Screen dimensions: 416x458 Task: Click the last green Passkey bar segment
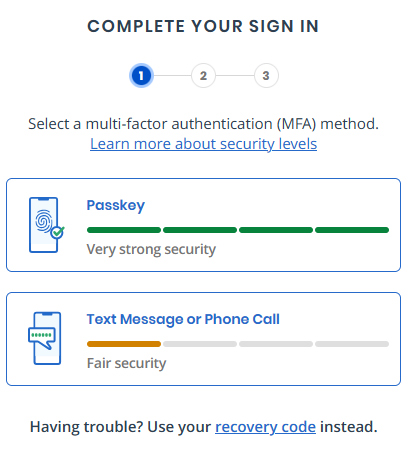(352, 230)
